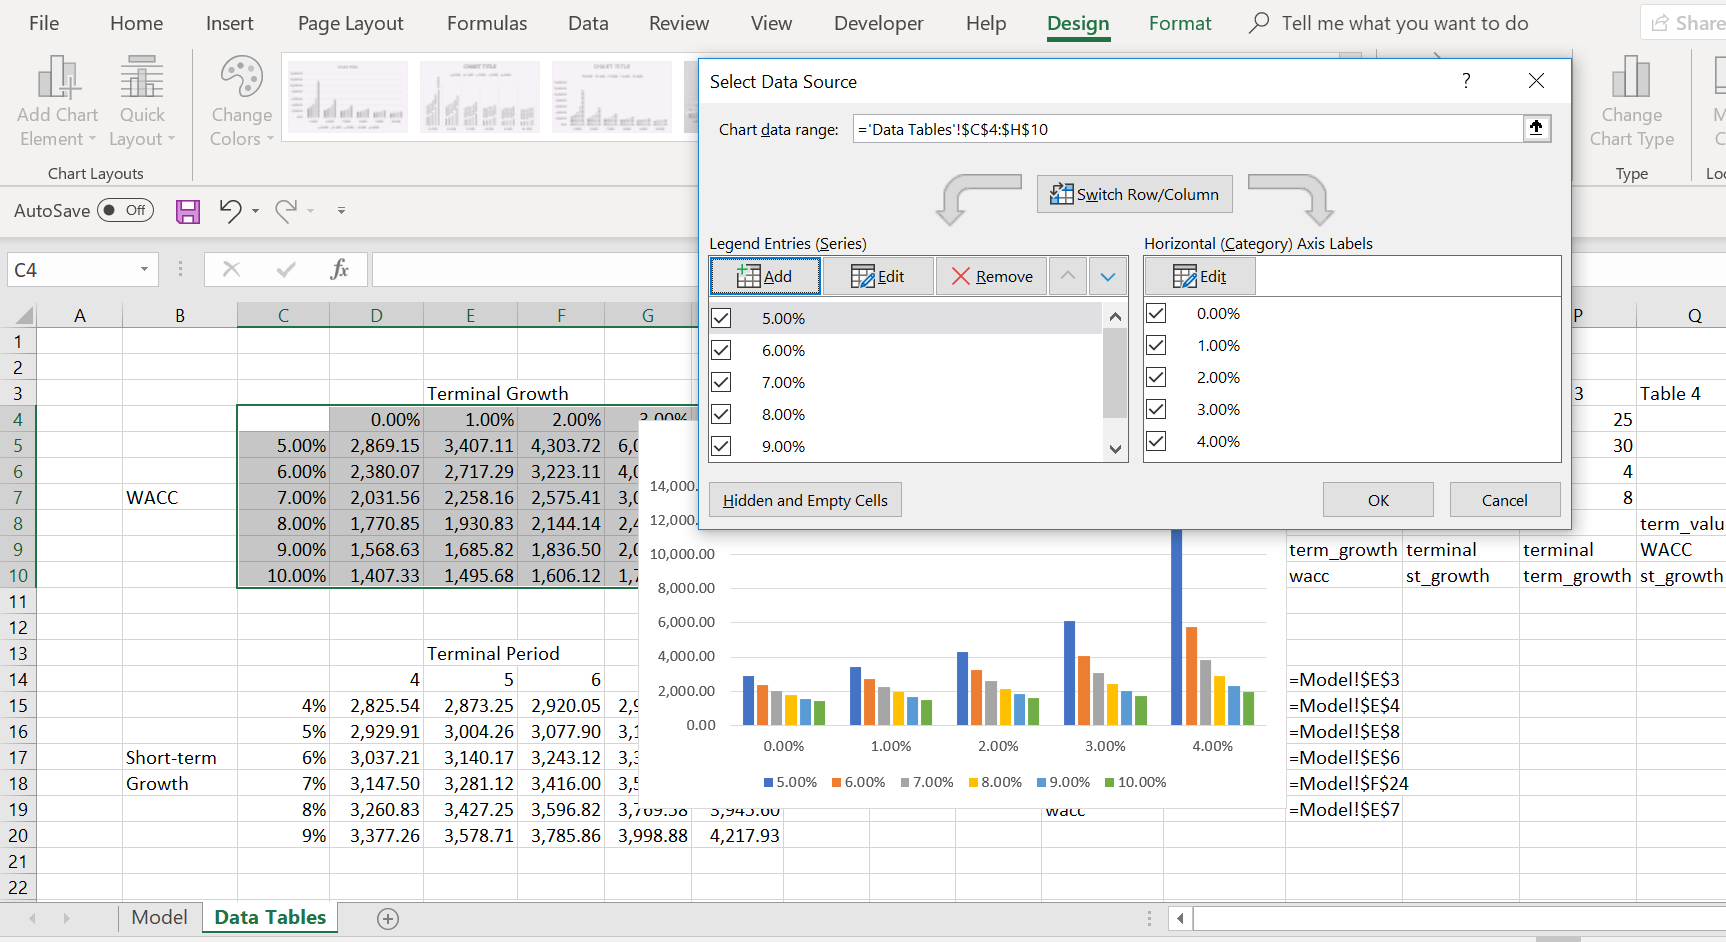The image size is (1726, 942).
Task: Toggle AutoSave switch on
Action: point(125,210)
